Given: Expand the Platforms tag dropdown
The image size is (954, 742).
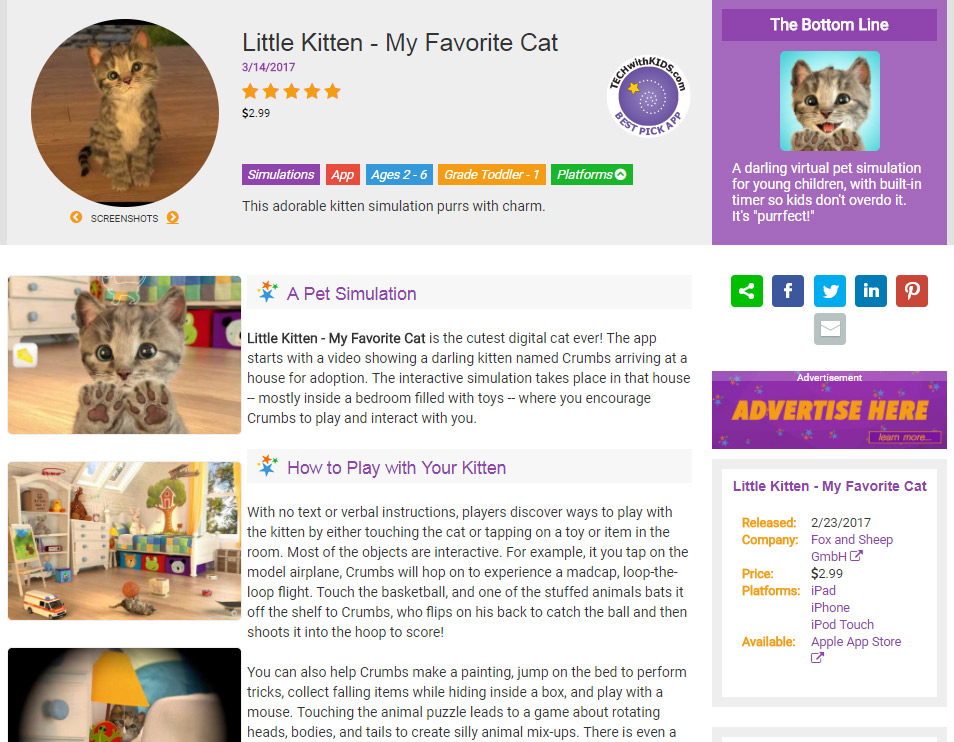Looking at the screenshot, I should (x=591, y=175).
